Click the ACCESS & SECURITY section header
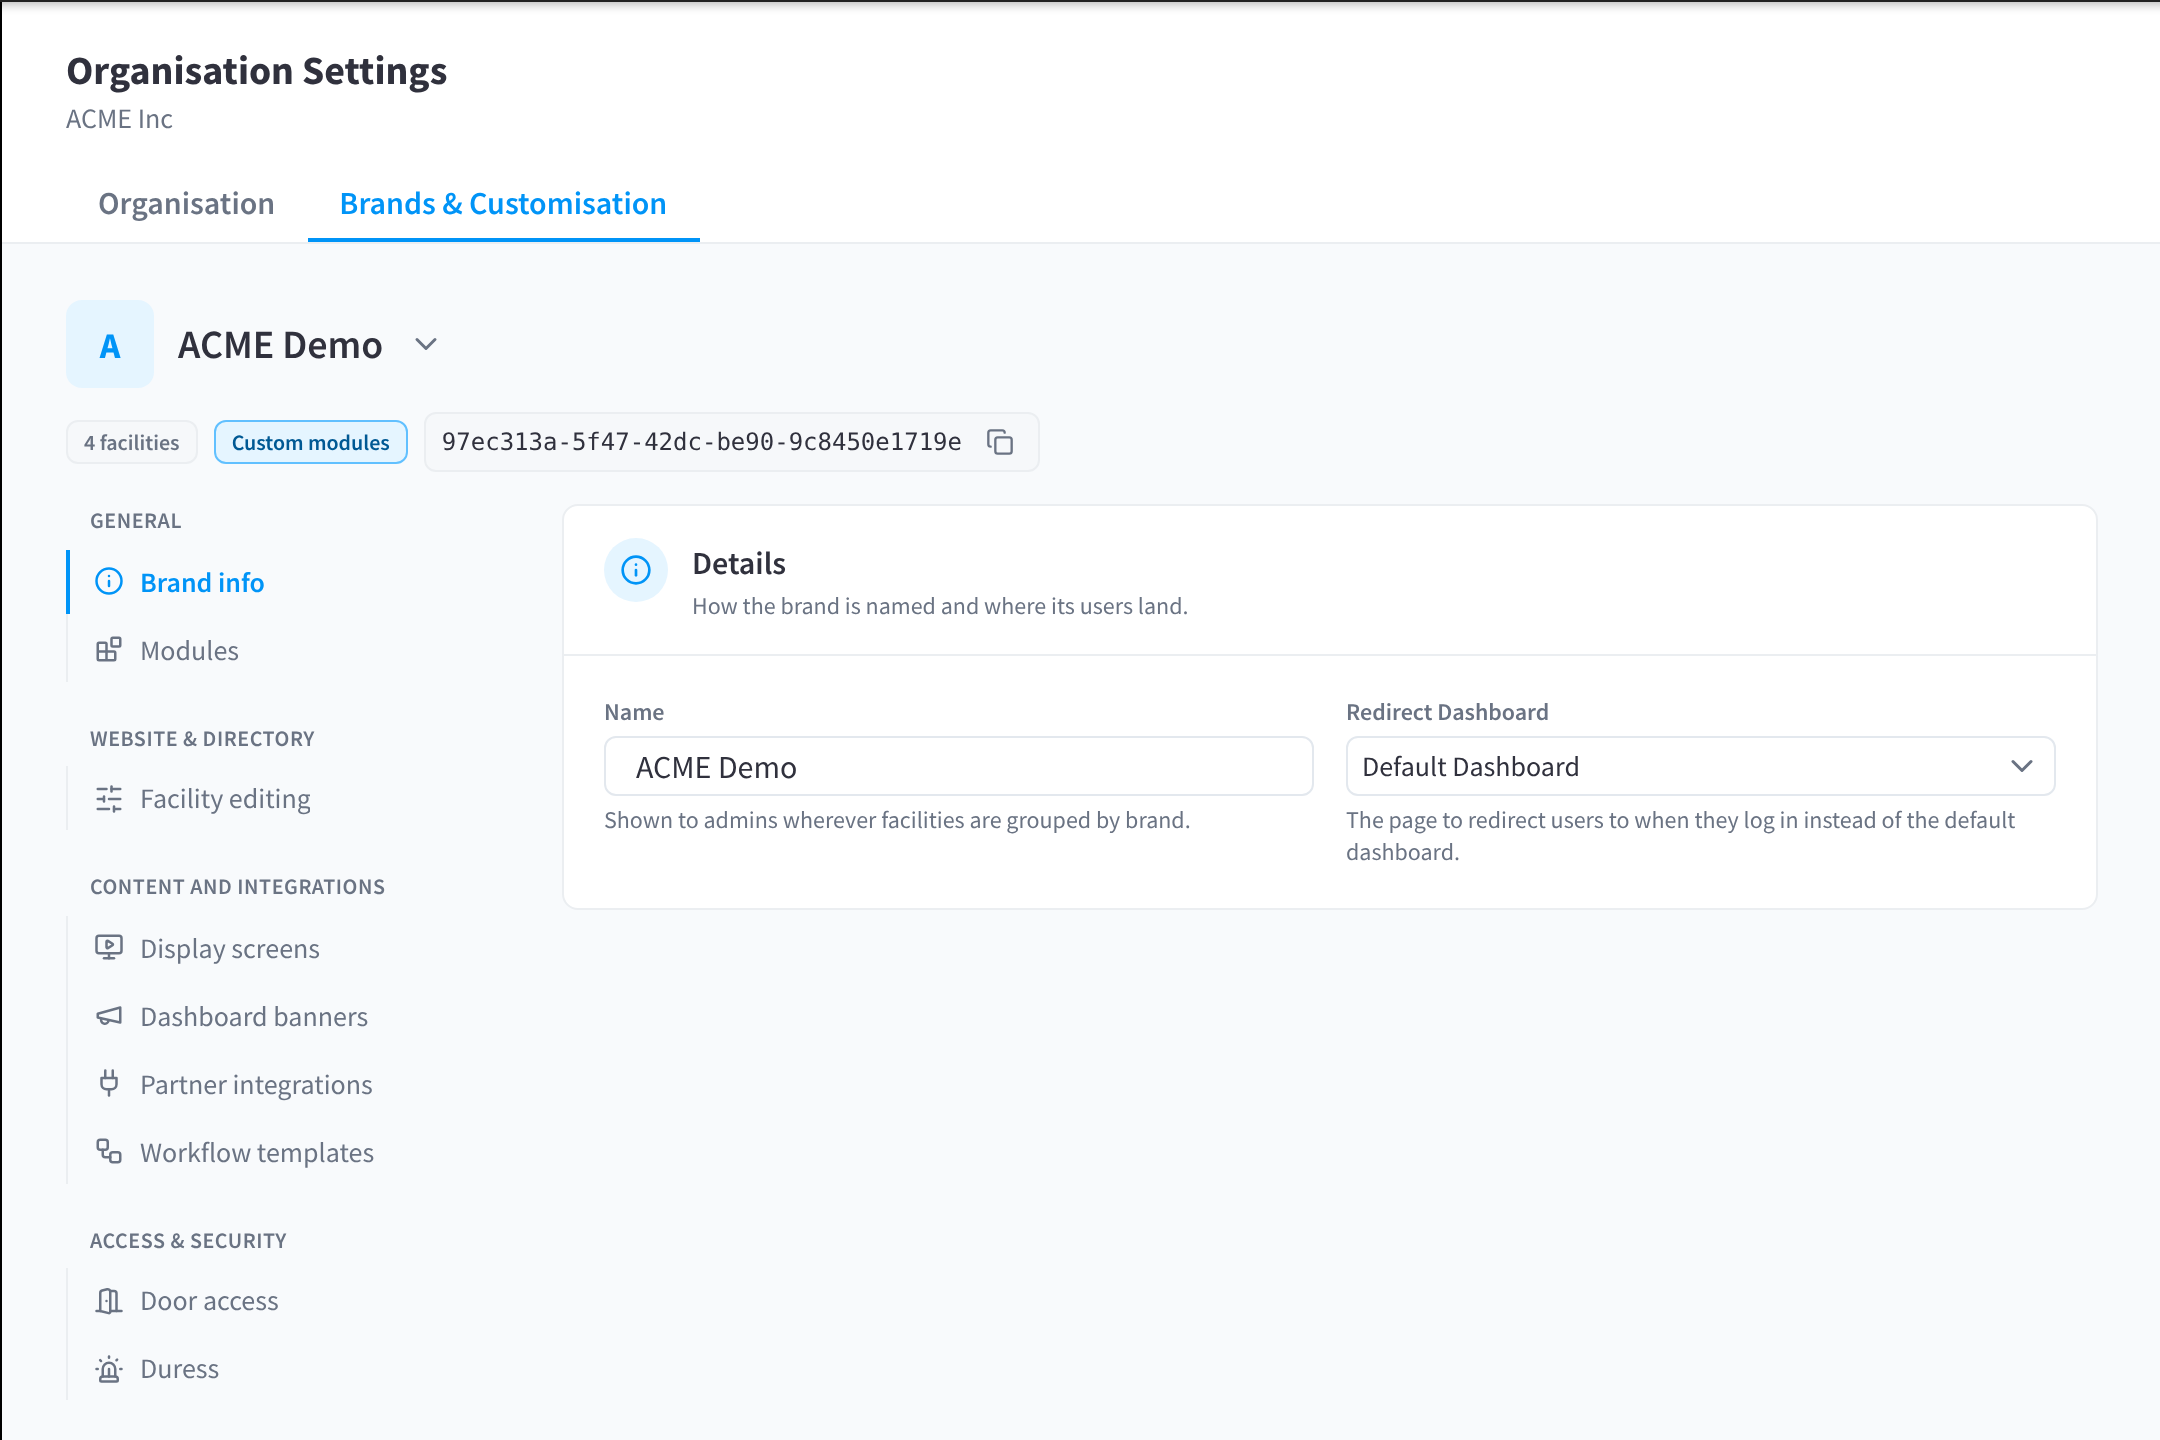Image resolution: width=2160 pixels, height=1440 pixels. coord(189,1241)
